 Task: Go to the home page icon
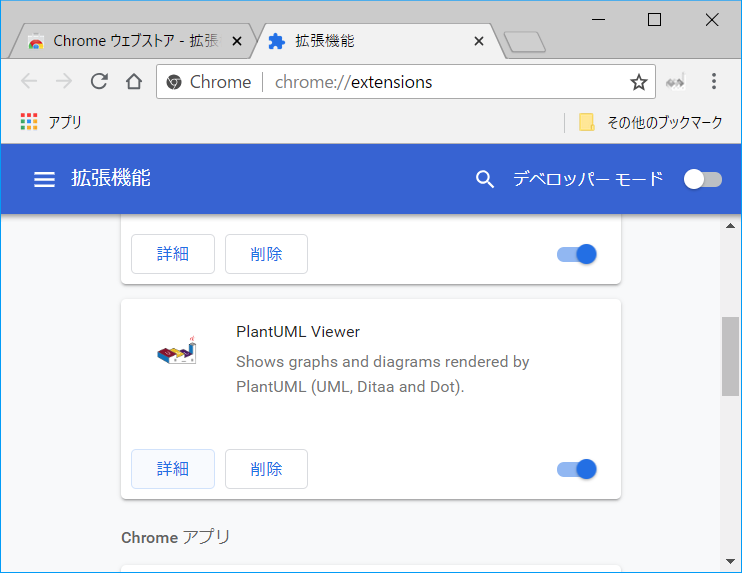[134, 81]
